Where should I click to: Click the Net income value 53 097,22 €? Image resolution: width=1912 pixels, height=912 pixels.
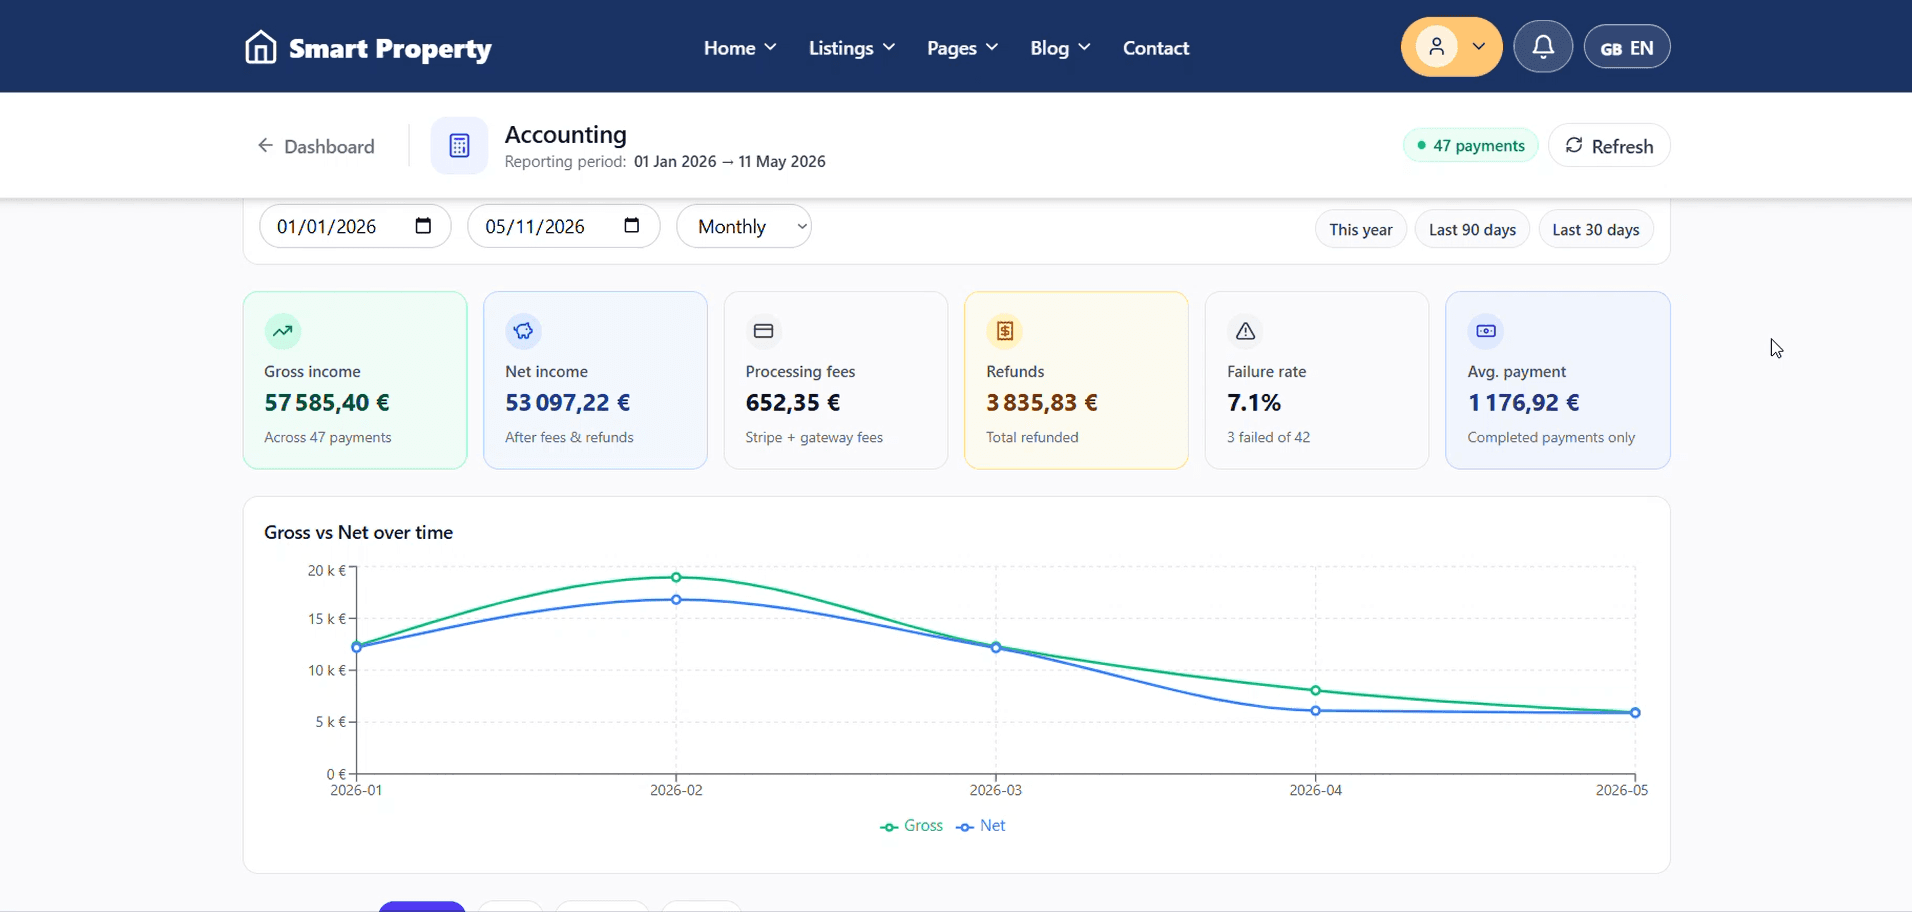click(x=567, y=403)
